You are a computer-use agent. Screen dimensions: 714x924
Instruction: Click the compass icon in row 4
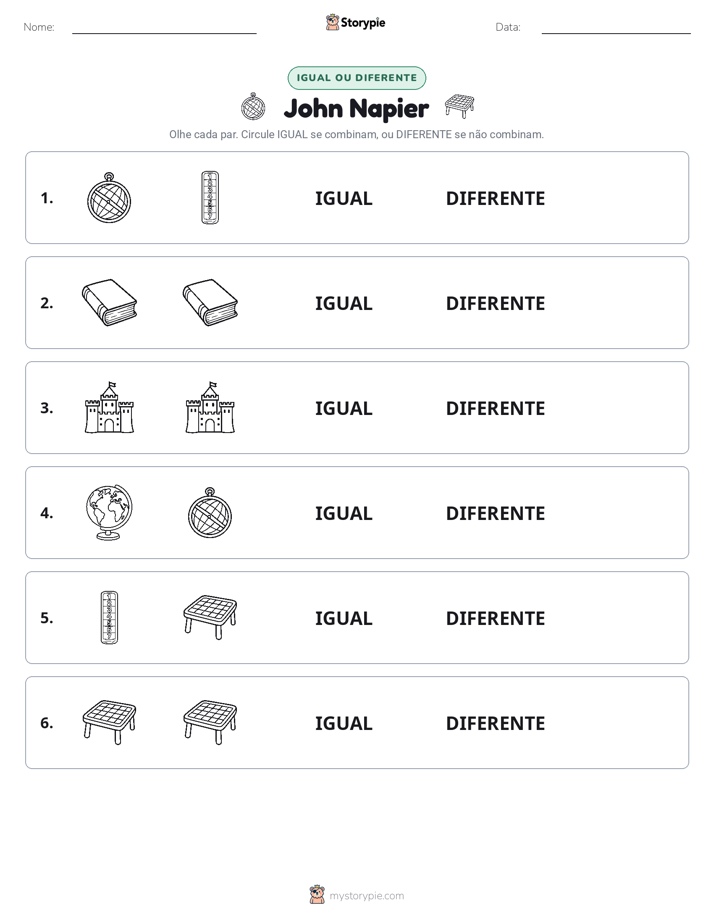(210, 513)
